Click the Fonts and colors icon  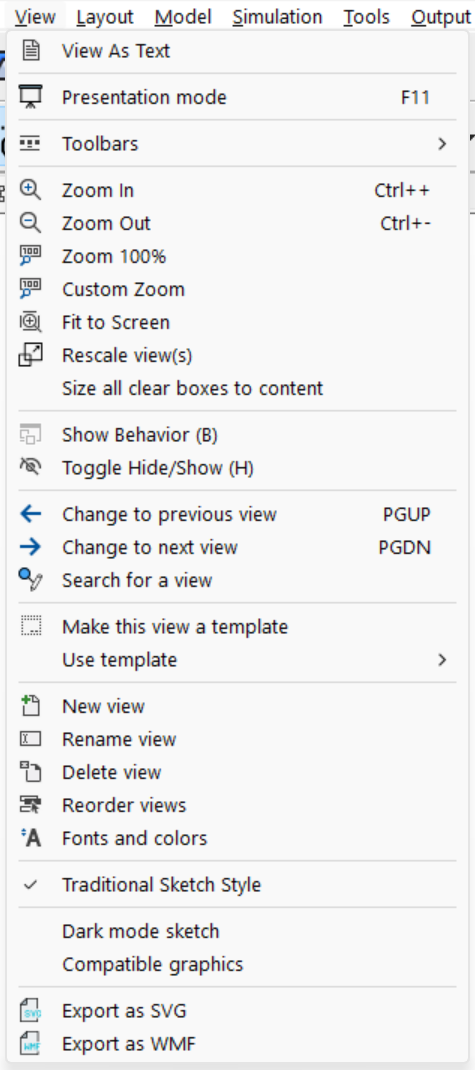pos(31,838)
